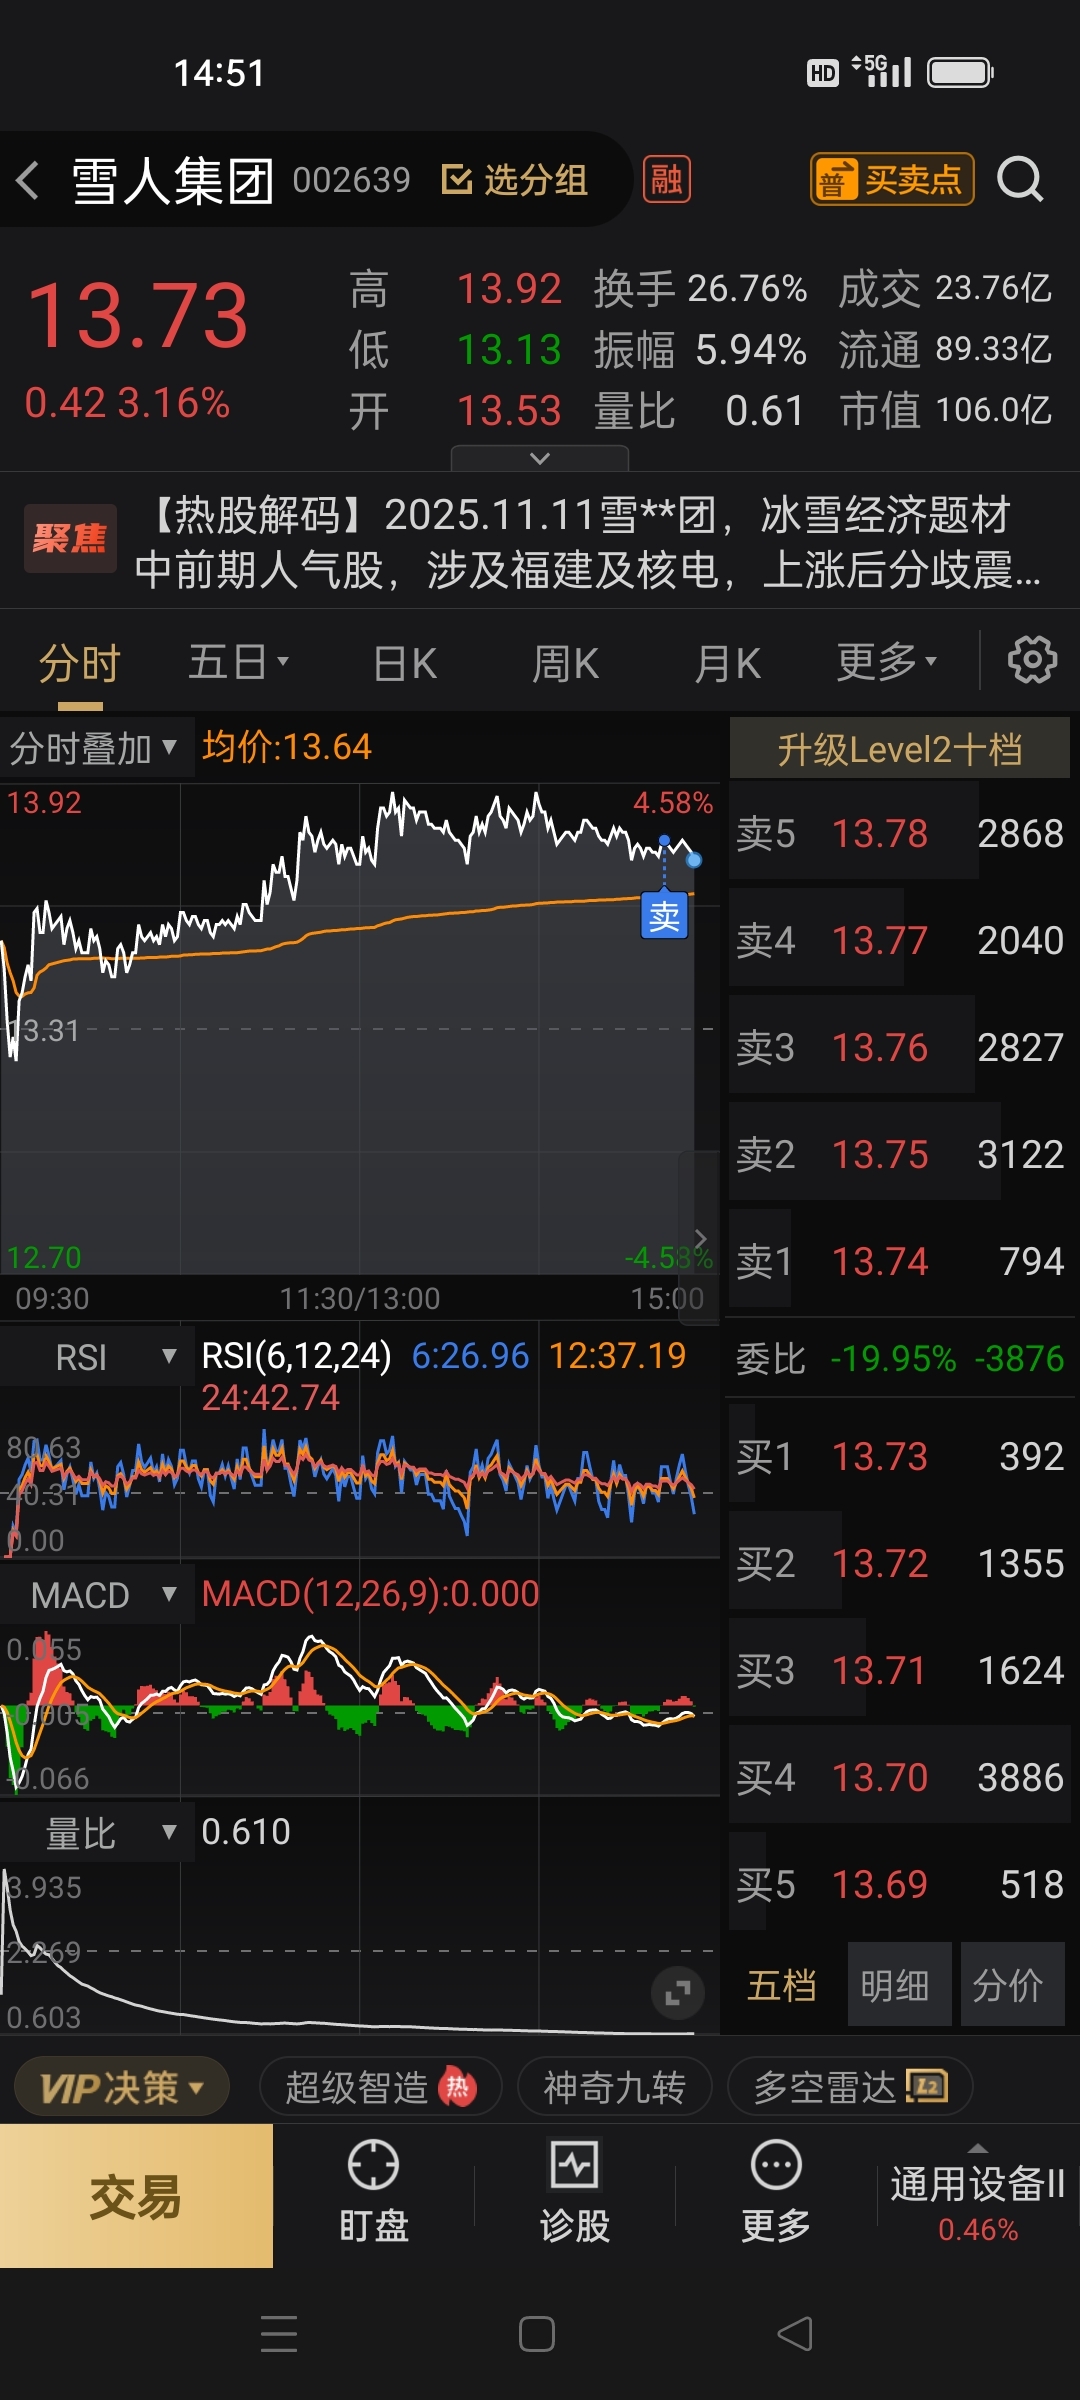Open the search magnifier icon

[x=1020, y=180]
